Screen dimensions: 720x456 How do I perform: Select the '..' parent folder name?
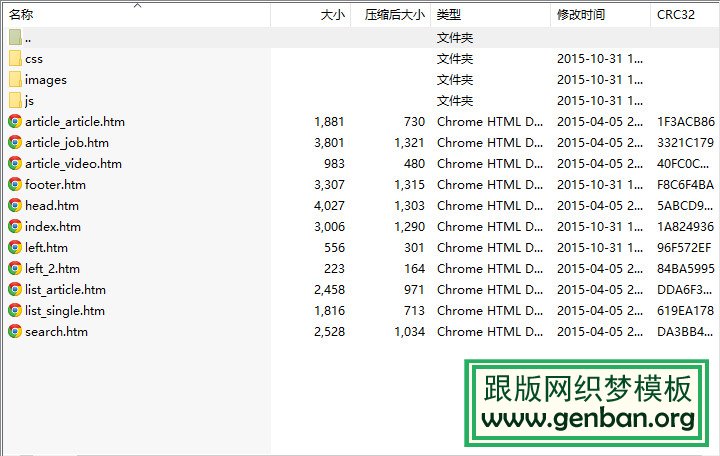tap(28, 39)
